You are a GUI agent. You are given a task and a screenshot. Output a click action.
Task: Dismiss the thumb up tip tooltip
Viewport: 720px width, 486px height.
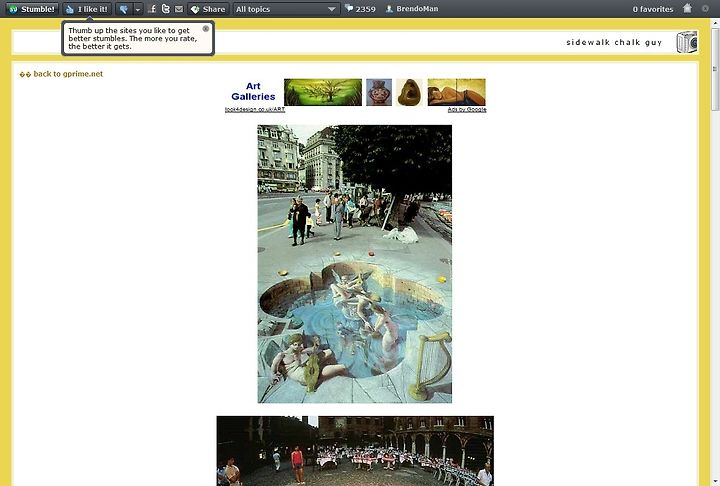pyautogui.click(x=206, y=28)
